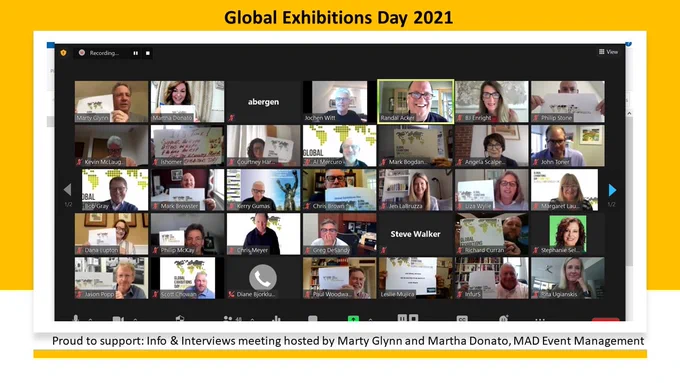Go to next gallery page arrow
Viewport: 680px width, 383px height.
click(612, 190)
